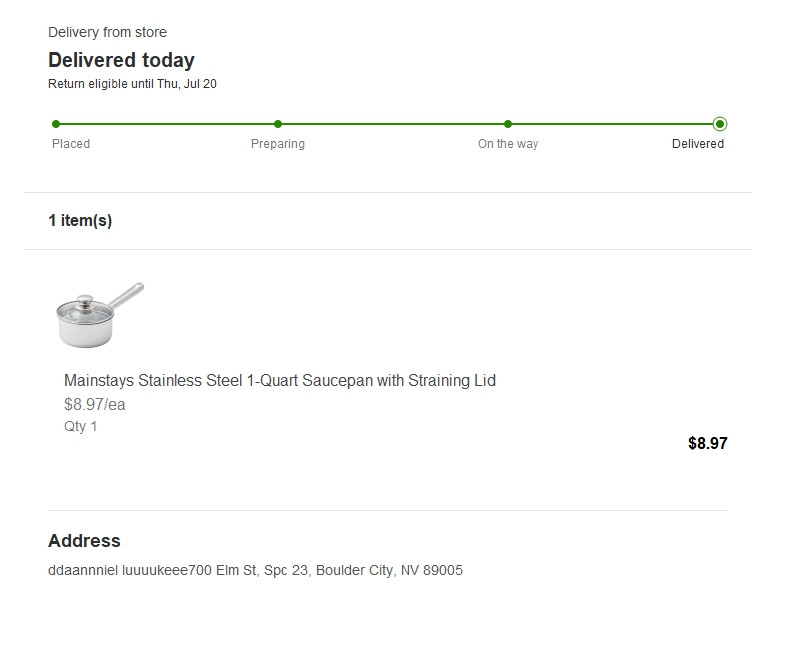The image size is (800, 646).
Task: Click the Placed step dot on tracker
Action: point(56,124)
